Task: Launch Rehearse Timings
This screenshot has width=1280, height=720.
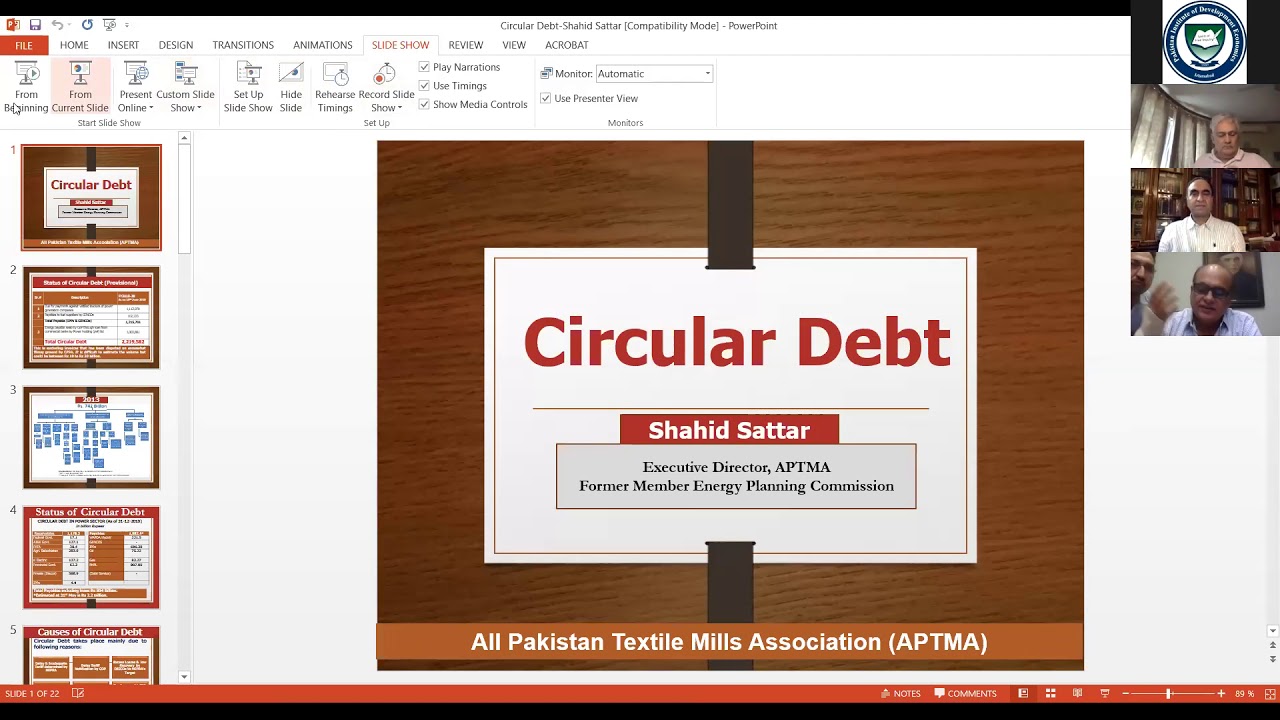Action: click(335, 87)
